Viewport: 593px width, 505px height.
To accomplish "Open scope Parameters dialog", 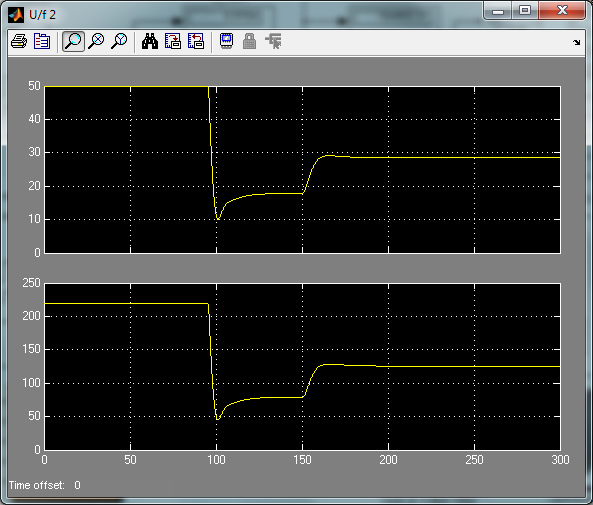I will pyautogui.click(x=42, y=41).
